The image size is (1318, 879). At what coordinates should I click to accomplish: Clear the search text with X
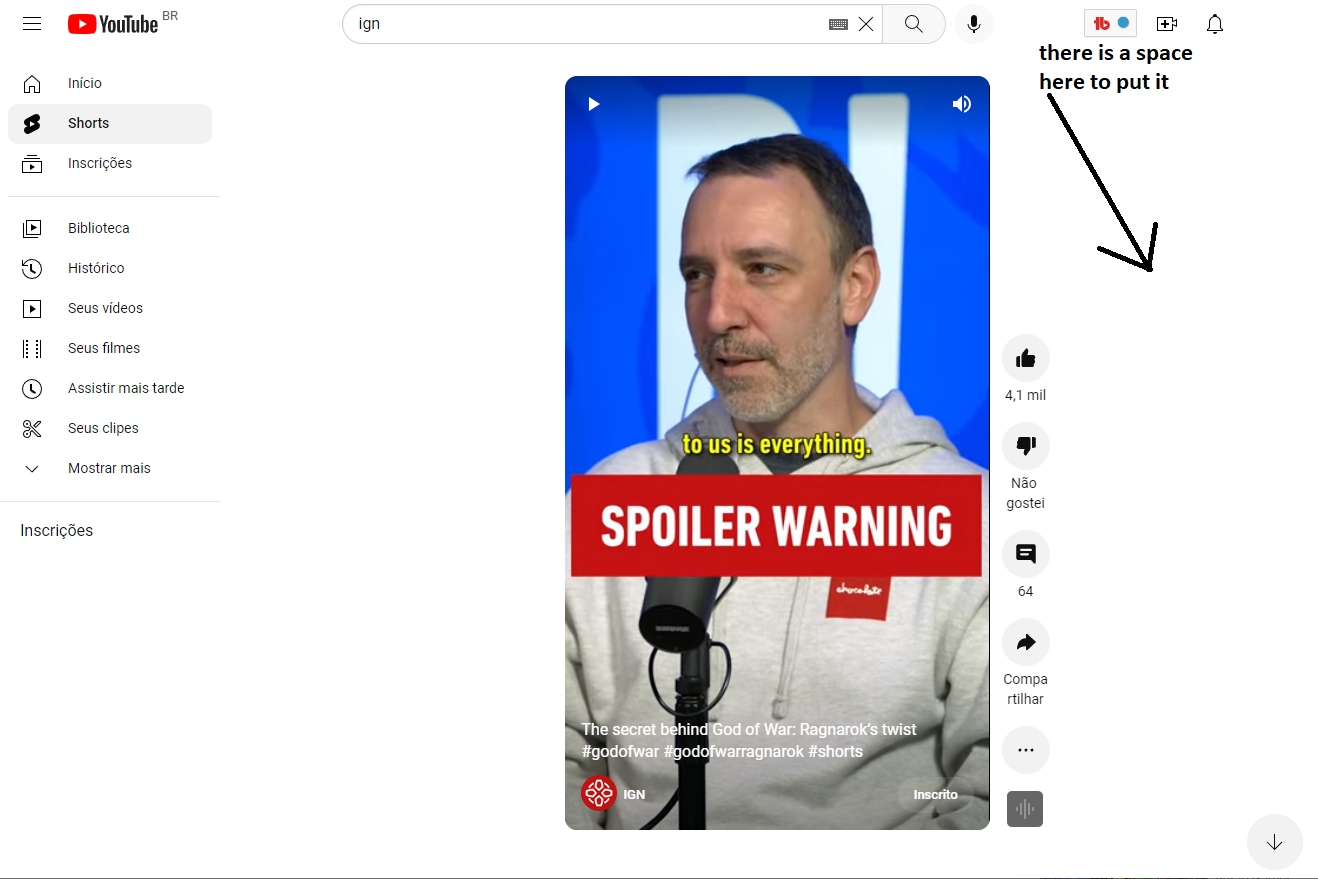(866, 24)
